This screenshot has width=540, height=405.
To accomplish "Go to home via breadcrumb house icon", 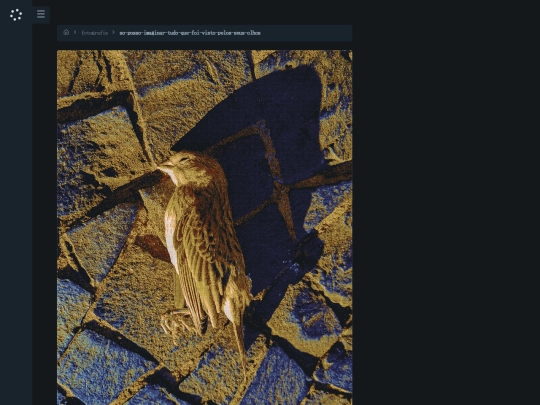I will pyautogui.click(x=66, y=32).
